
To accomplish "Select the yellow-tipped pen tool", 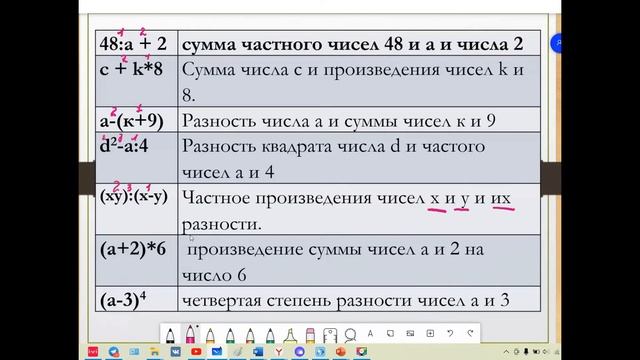I will coord(210,336).
